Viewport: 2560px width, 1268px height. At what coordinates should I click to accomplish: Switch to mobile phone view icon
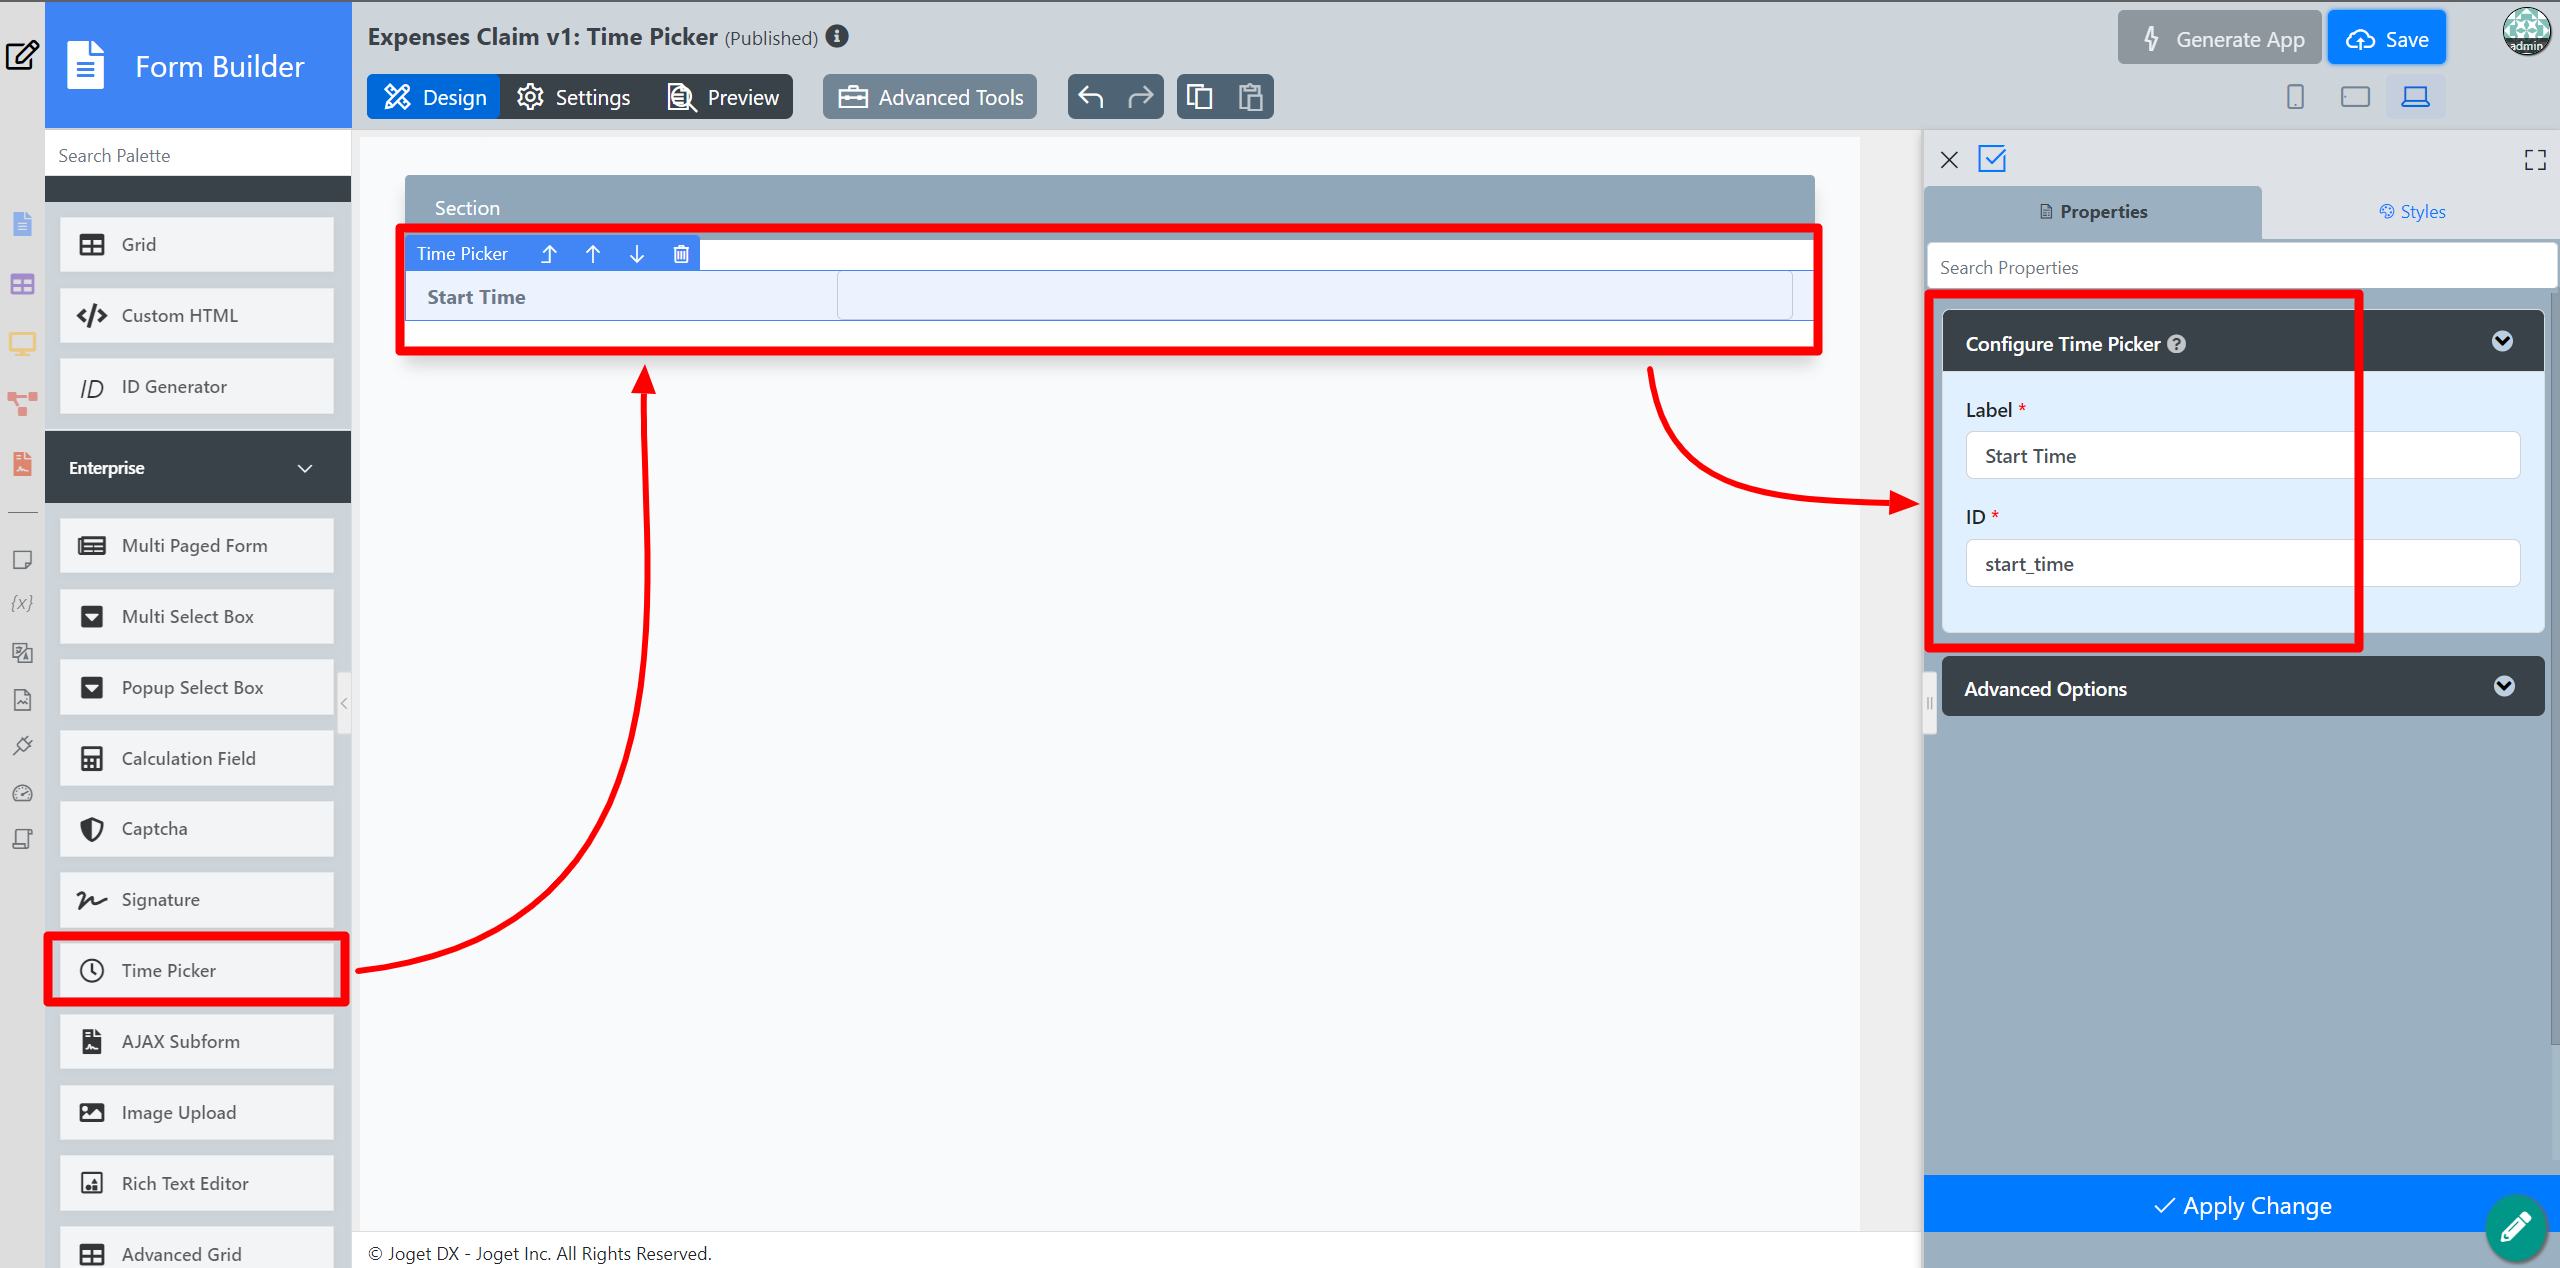2295,97
